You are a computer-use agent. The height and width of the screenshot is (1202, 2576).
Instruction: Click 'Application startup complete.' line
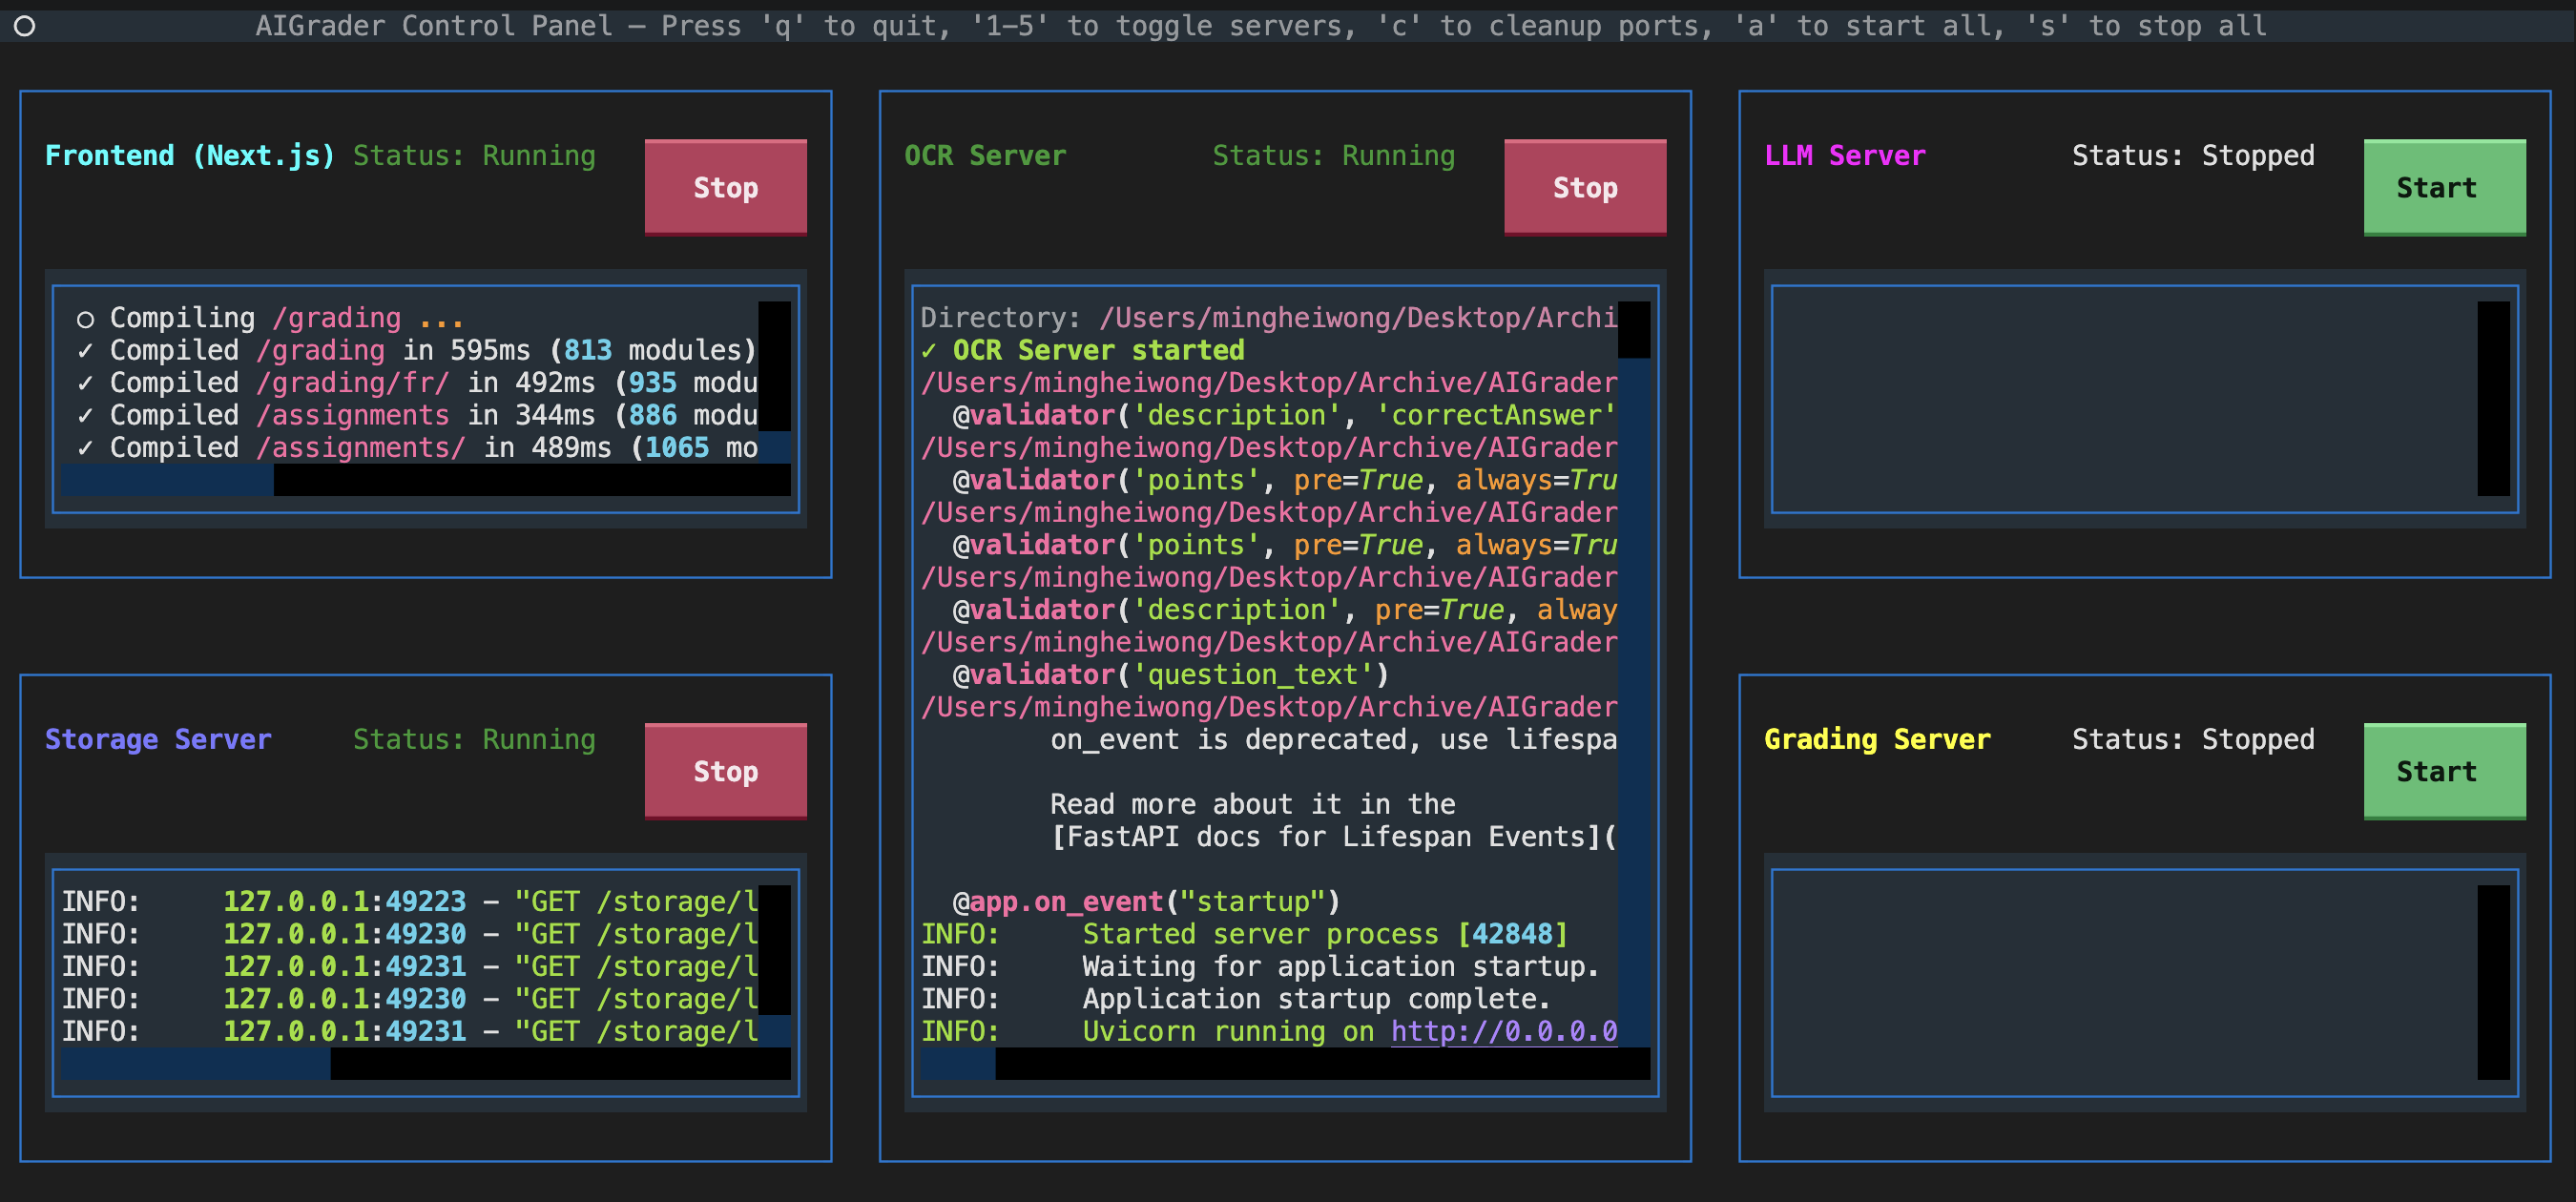coord(1236,998)
